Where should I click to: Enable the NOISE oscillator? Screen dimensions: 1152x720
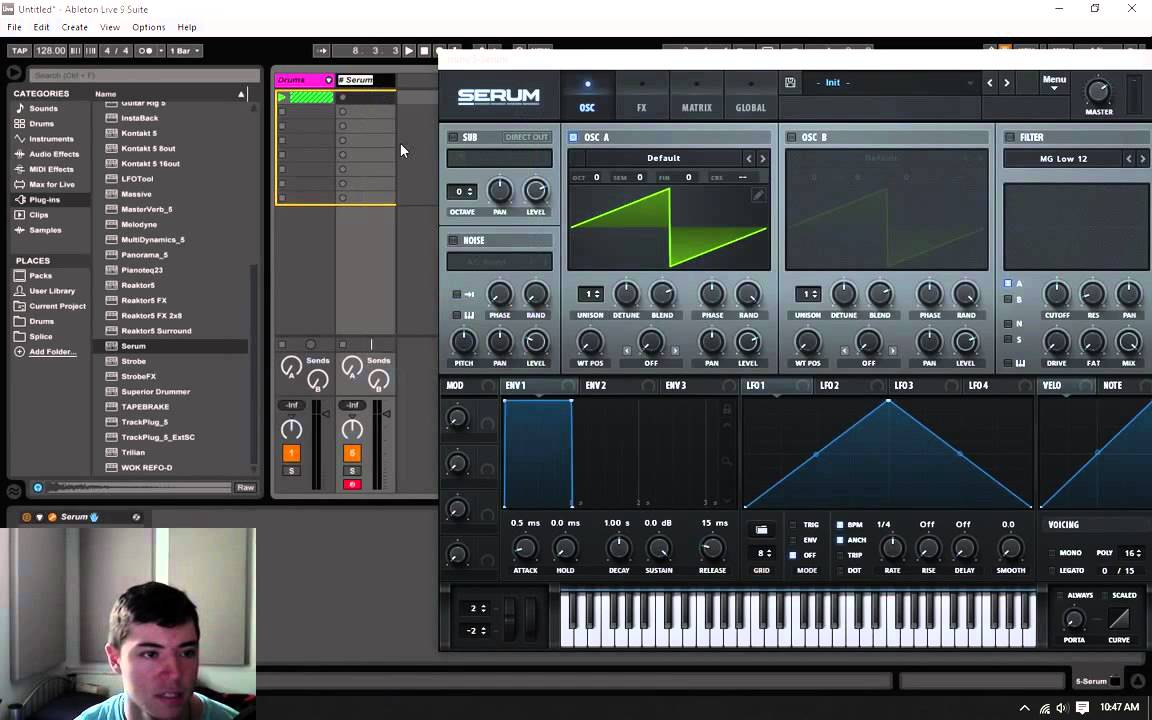click(x=453, y=240)
